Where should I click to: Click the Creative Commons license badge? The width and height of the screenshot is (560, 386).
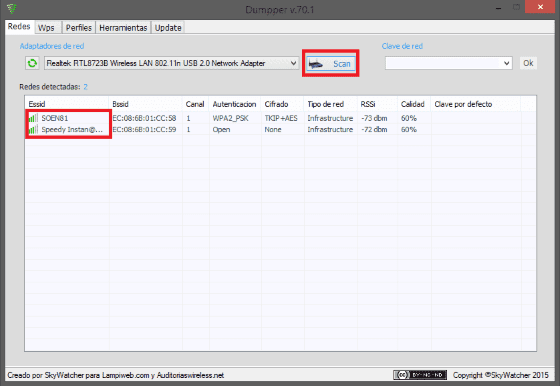[x=420, y=375]
